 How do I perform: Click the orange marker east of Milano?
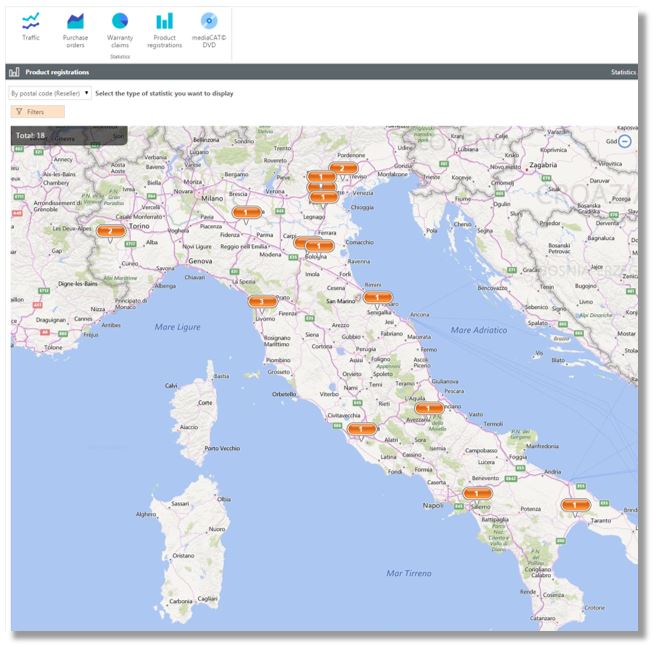(x=245, y=212)
